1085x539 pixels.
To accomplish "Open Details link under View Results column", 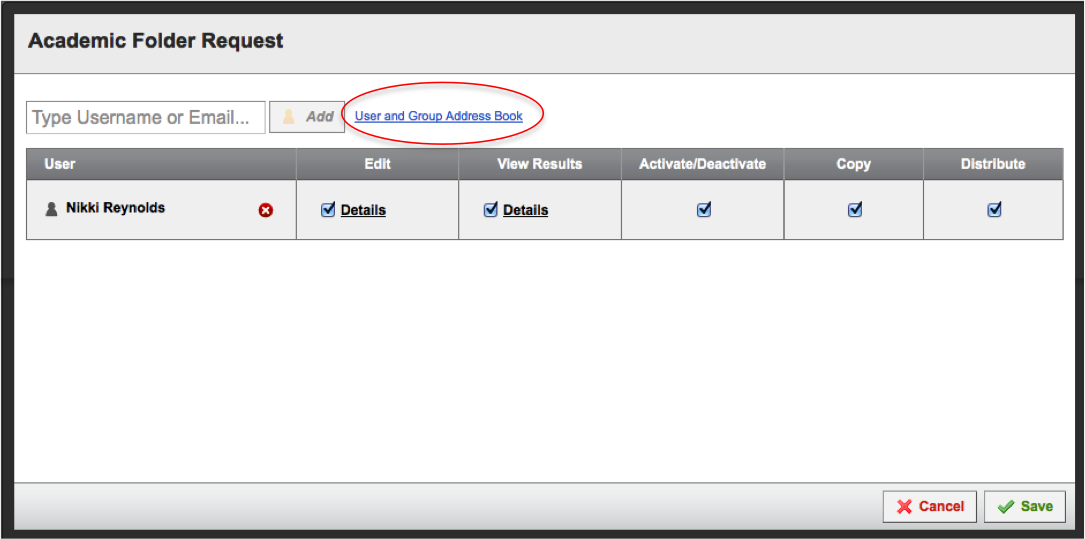I will click(525, 210).
